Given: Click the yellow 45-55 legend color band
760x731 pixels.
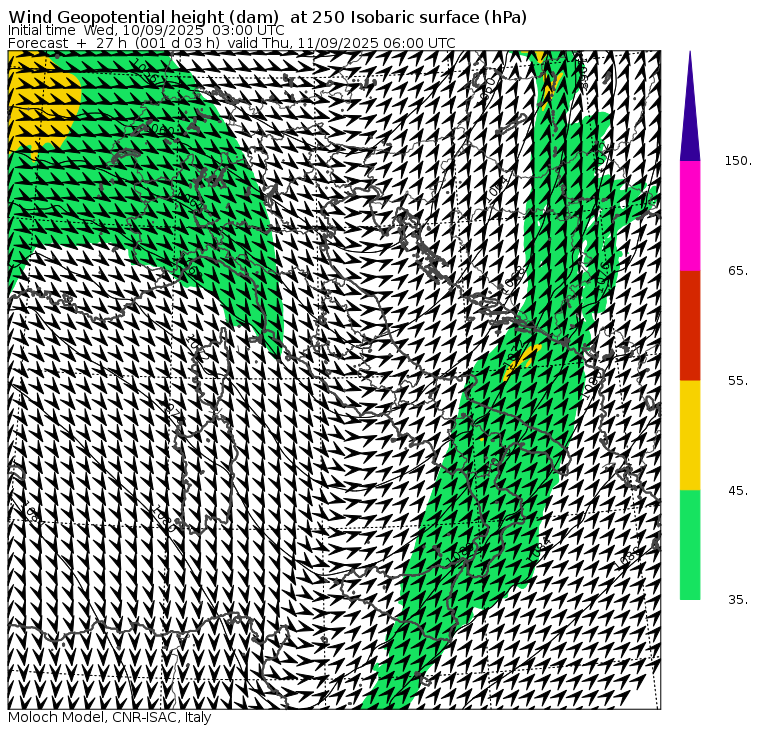Looking at the screenshot, I should point(690,435).
